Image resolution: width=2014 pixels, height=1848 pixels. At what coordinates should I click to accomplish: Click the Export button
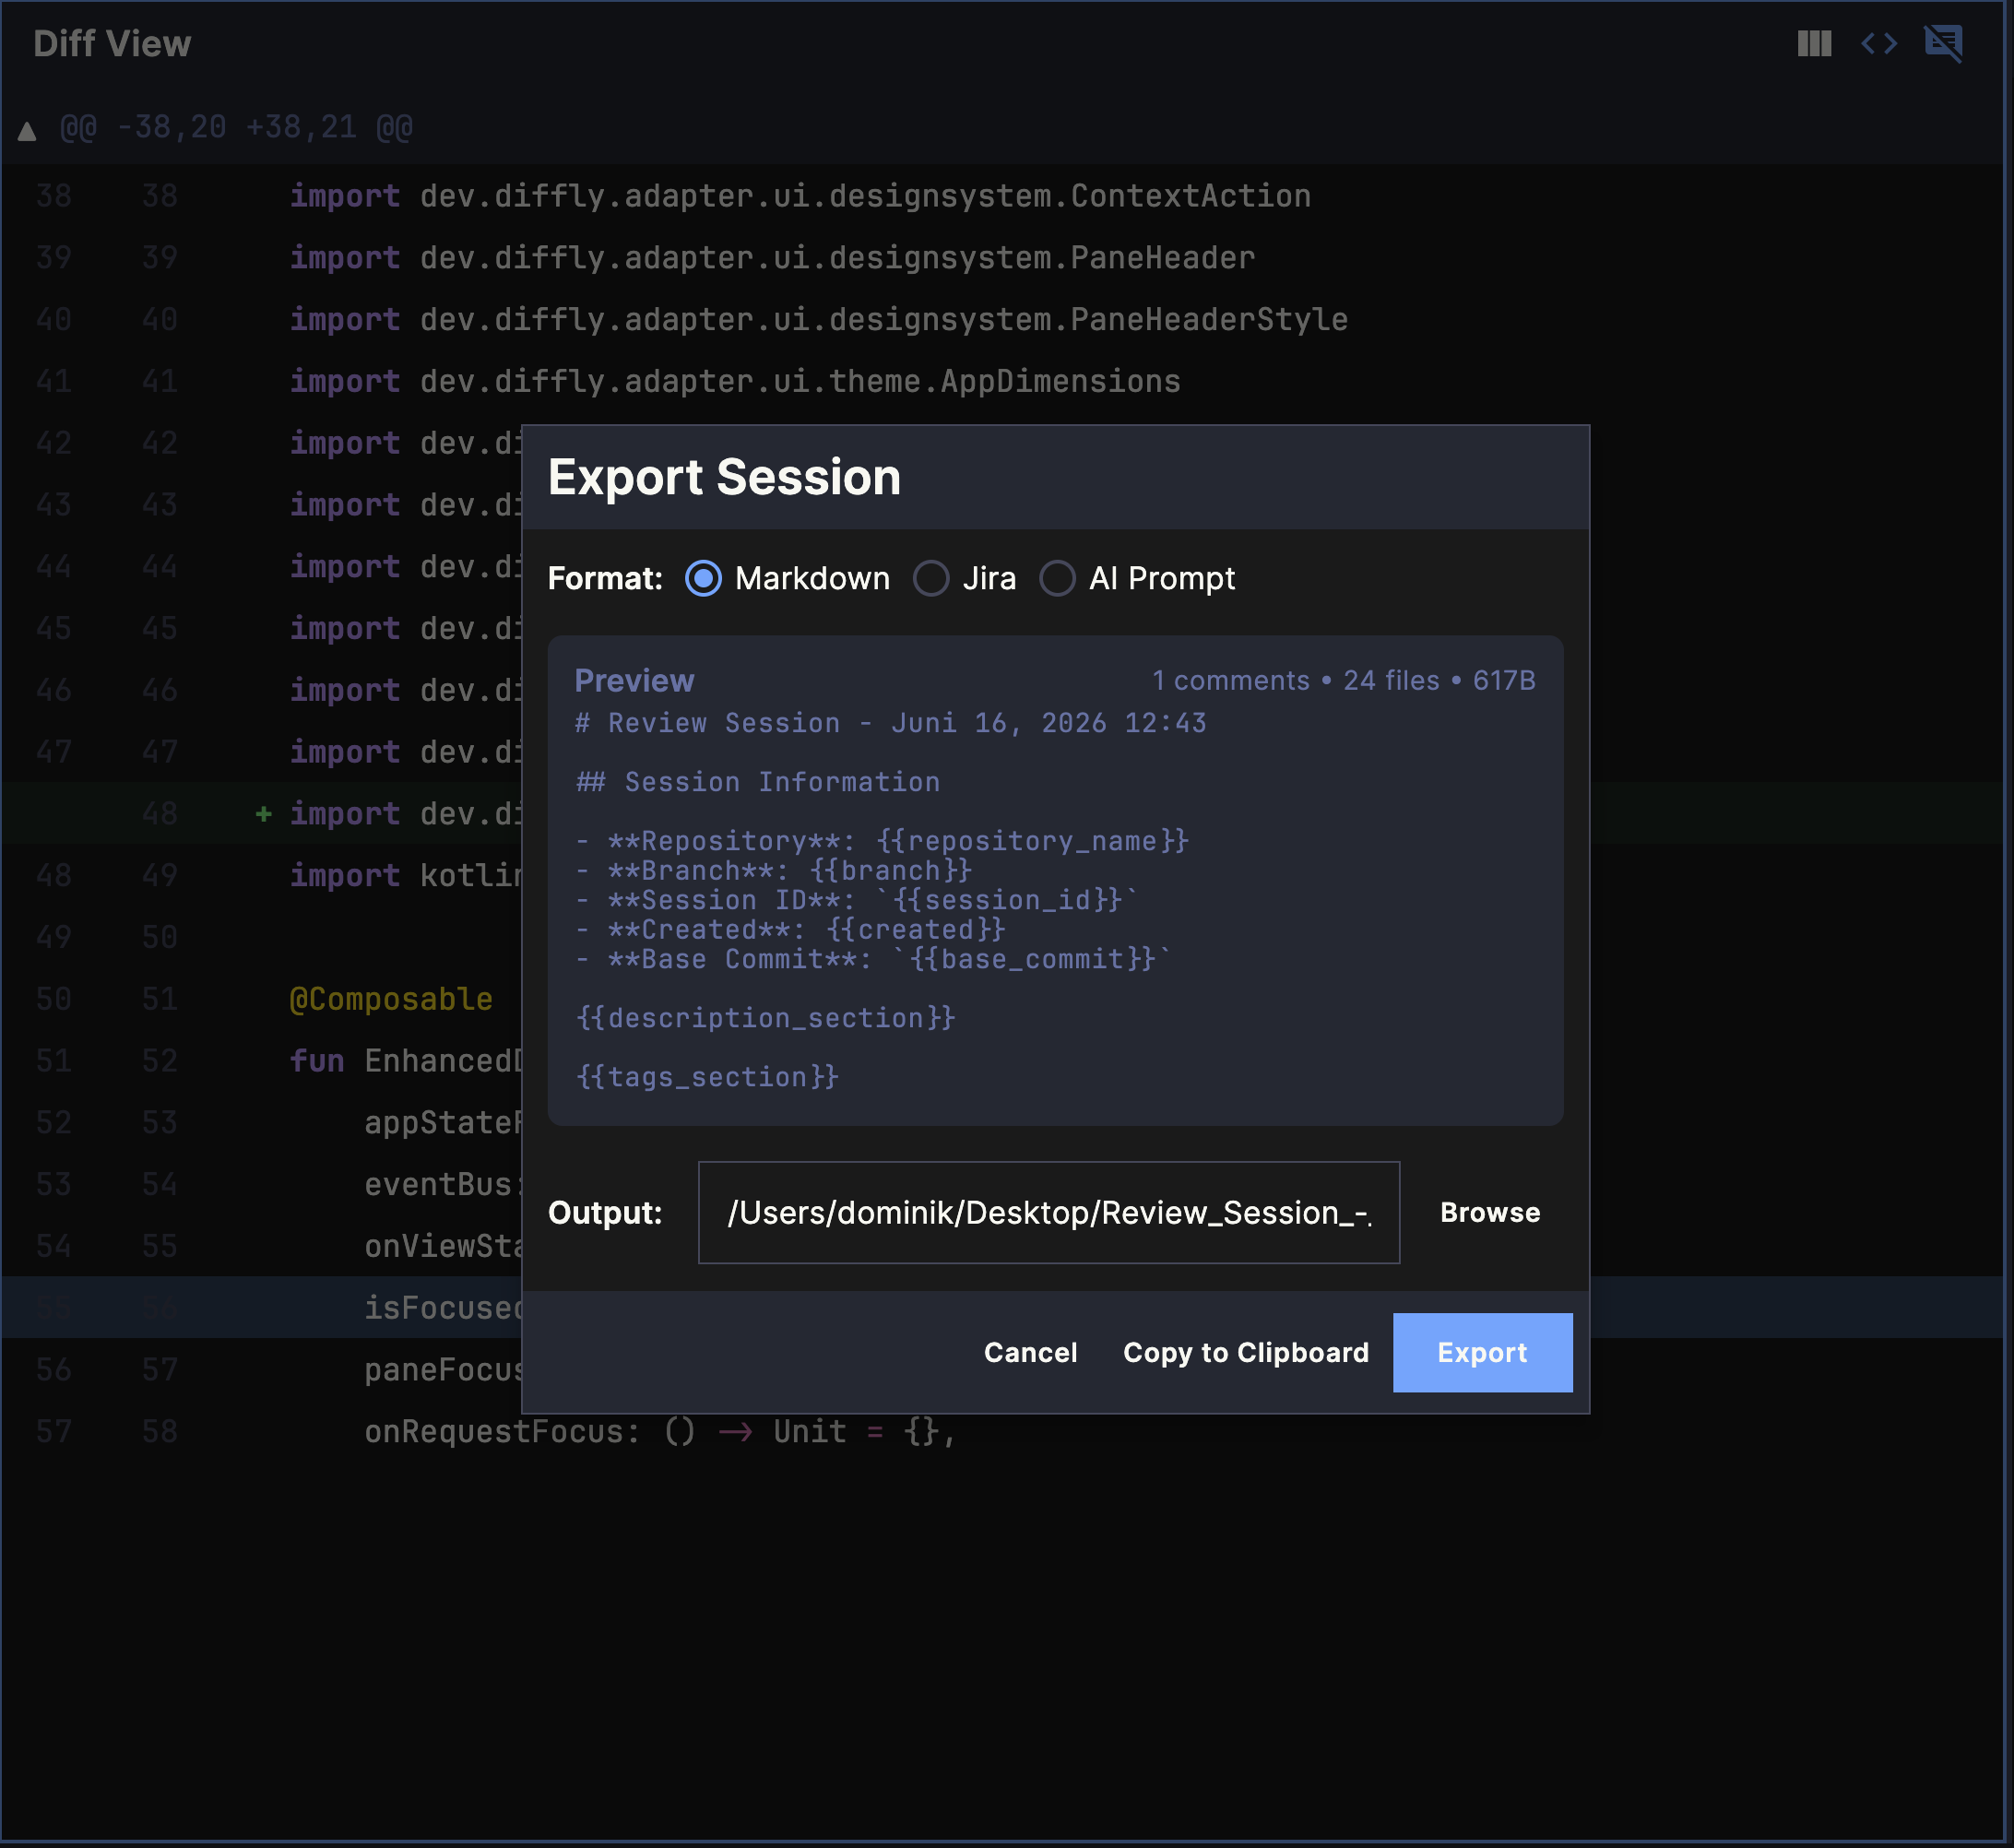1482,1352
